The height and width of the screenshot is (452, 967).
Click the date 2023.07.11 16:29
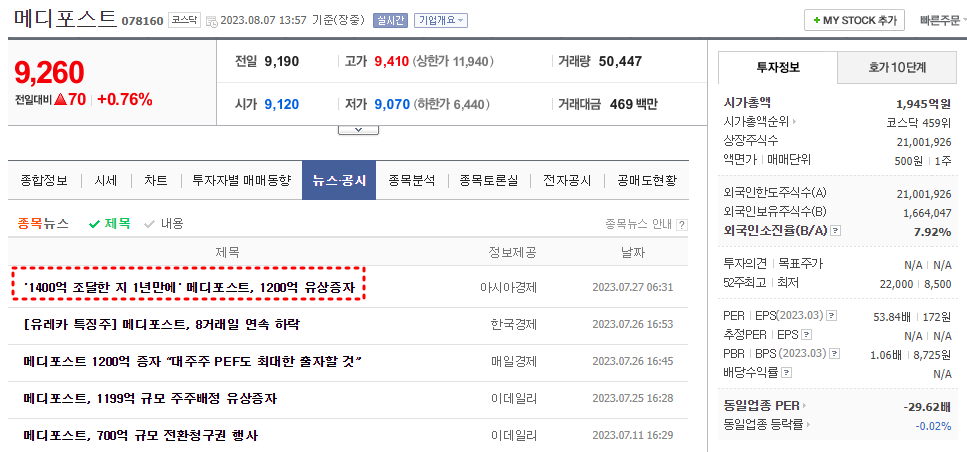(x=632, y=435)
